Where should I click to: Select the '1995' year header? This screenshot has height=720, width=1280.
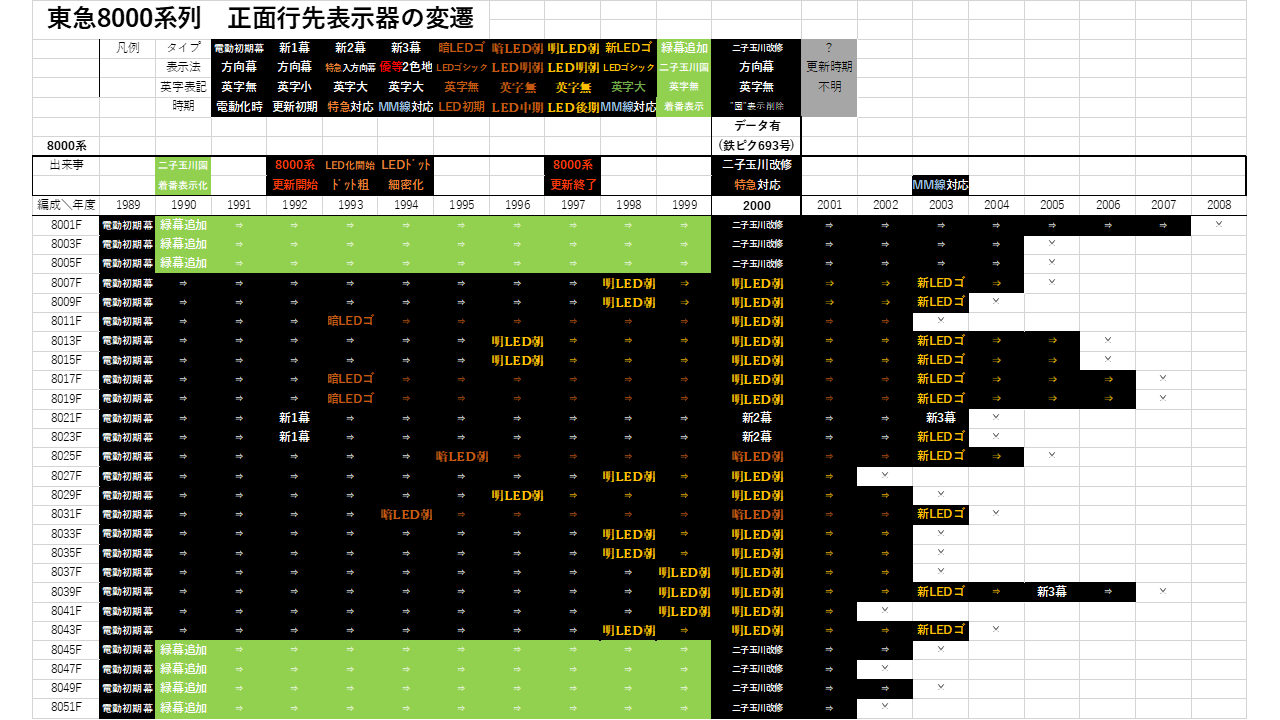point(461,205)
